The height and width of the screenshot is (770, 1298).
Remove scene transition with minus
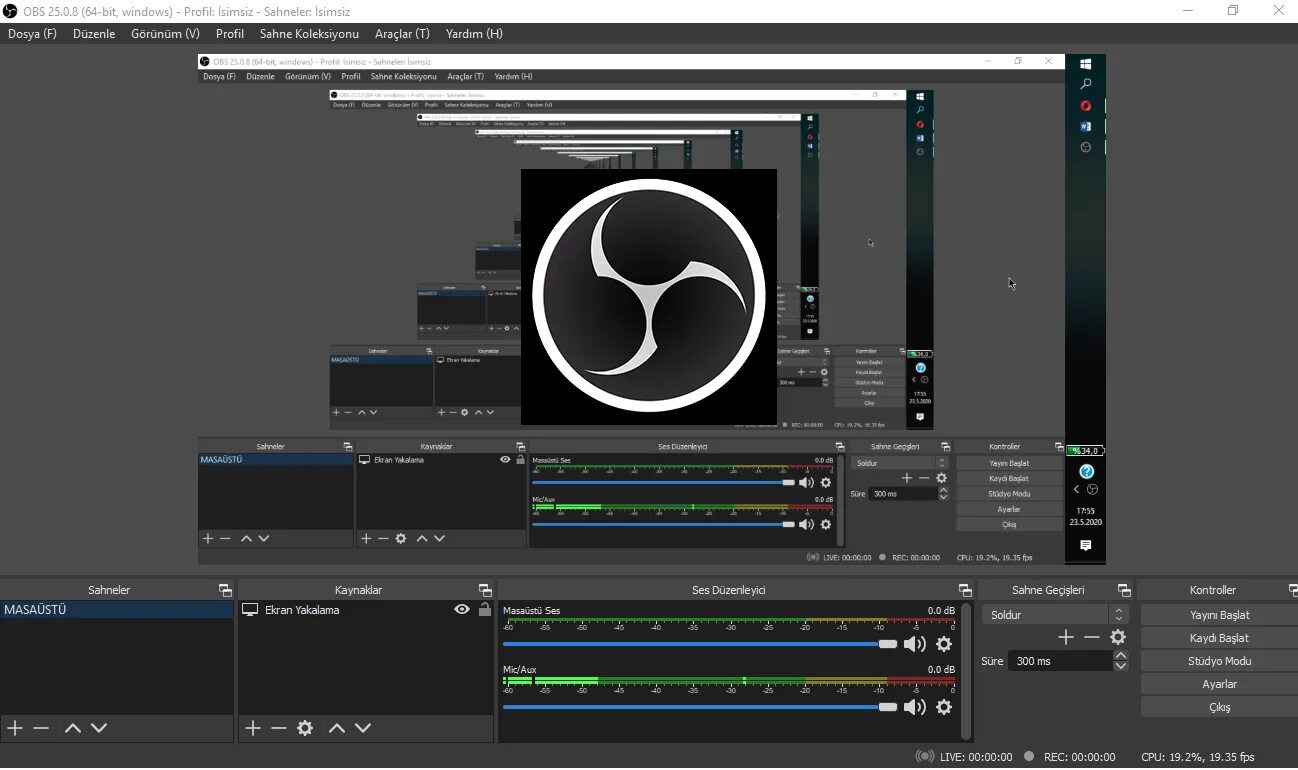tap(1092, 637)
